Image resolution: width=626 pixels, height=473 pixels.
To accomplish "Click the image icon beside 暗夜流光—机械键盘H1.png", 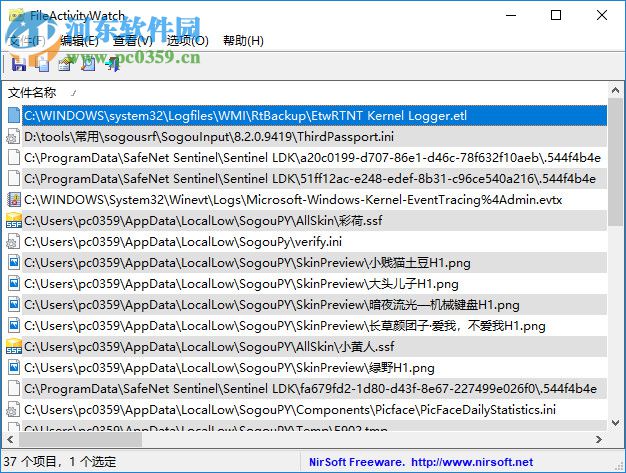I will (x=14, y=305).
